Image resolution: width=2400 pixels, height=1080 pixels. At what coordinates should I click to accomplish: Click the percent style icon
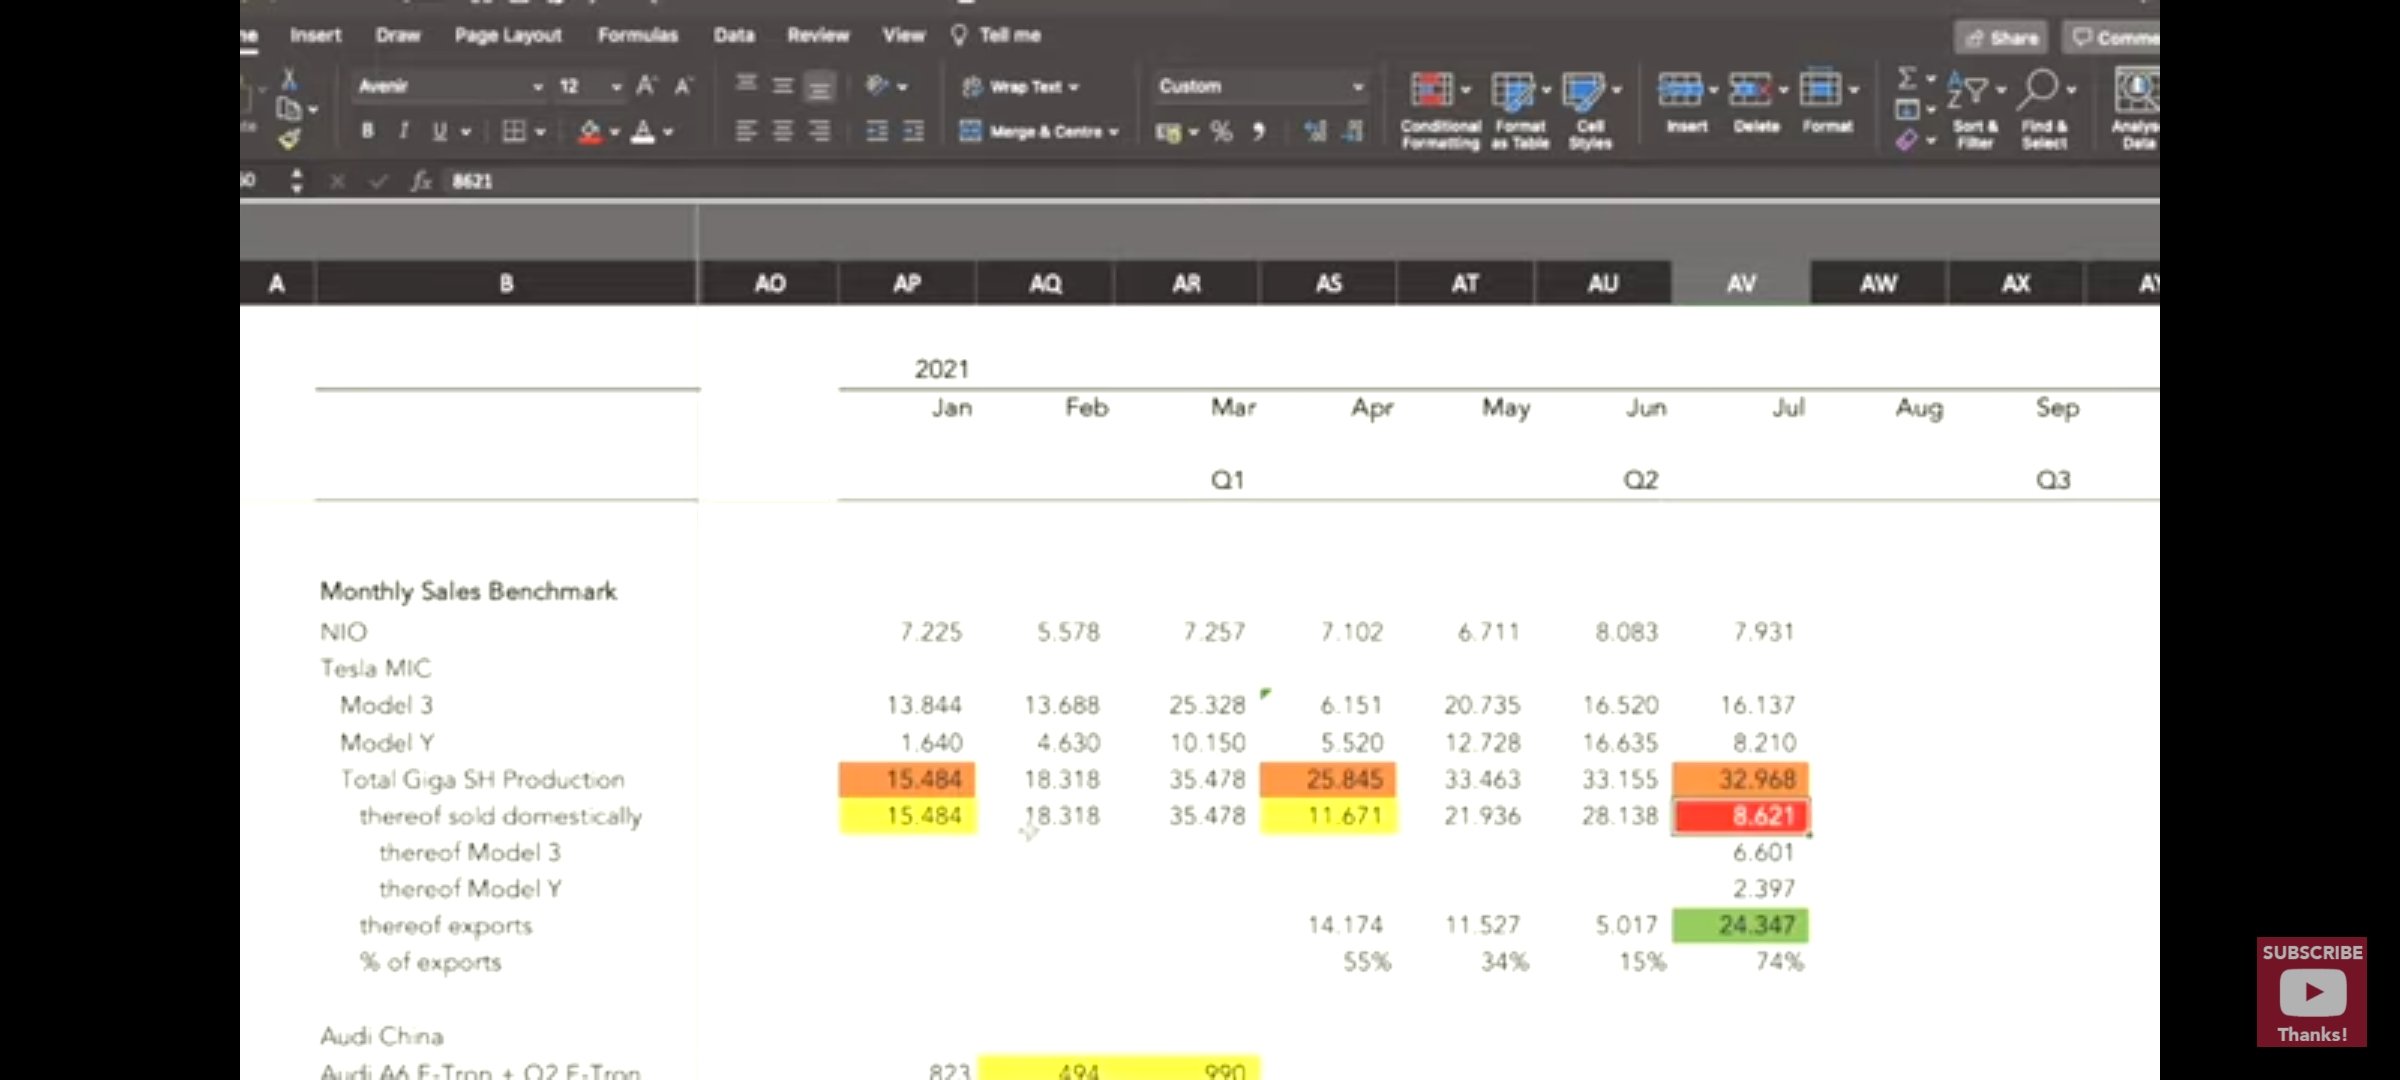(1221, 131)
